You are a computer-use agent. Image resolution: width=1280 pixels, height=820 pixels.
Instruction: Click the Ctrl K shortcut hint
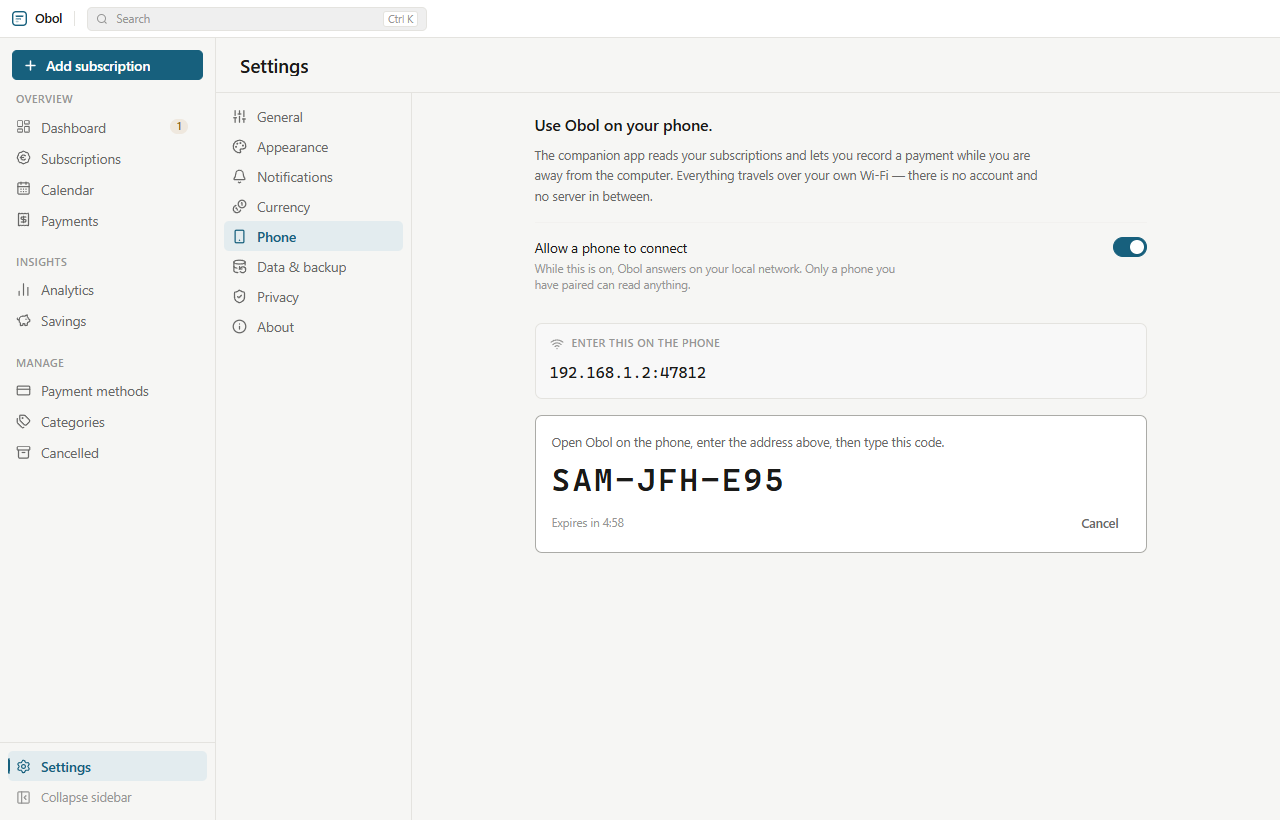400,19
